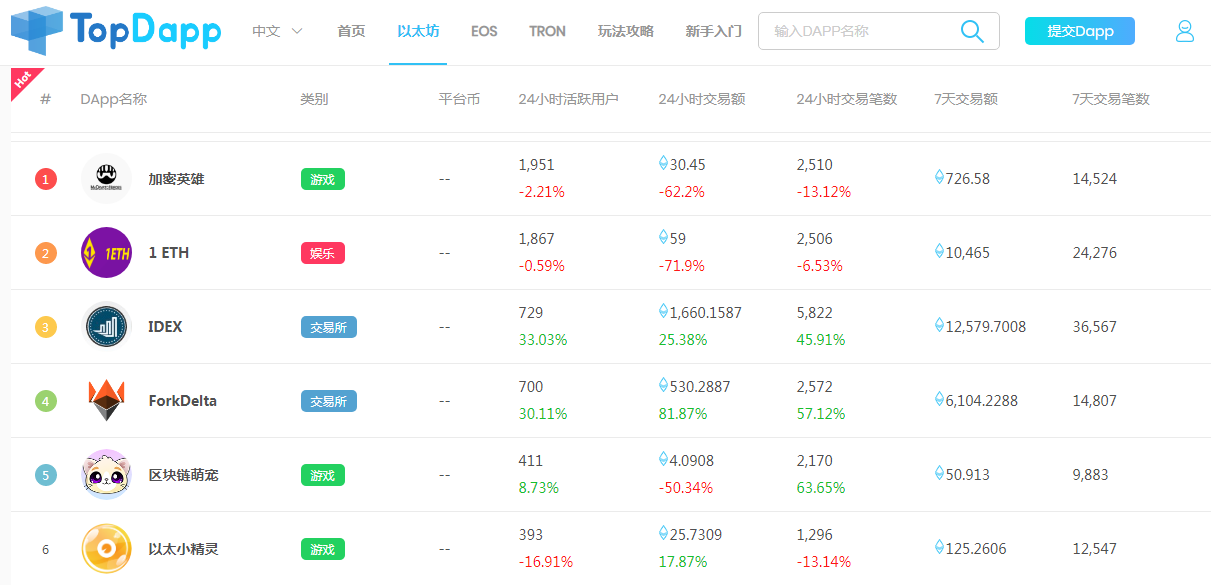The image size is (1211, 585).
Task: Click the -71.9% change value
Action: 681,266
